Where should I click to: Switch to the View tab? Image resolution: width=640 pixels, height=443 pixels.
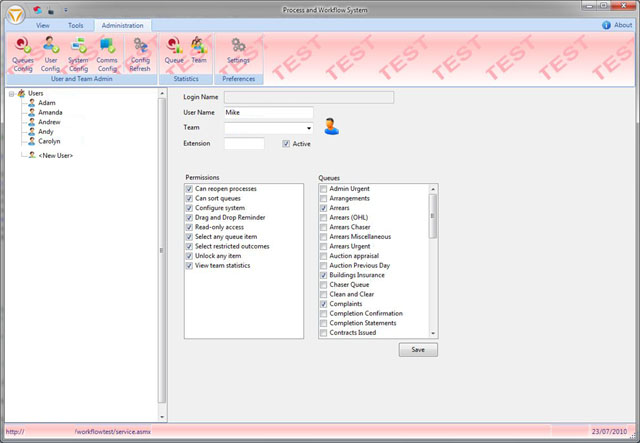43,24
